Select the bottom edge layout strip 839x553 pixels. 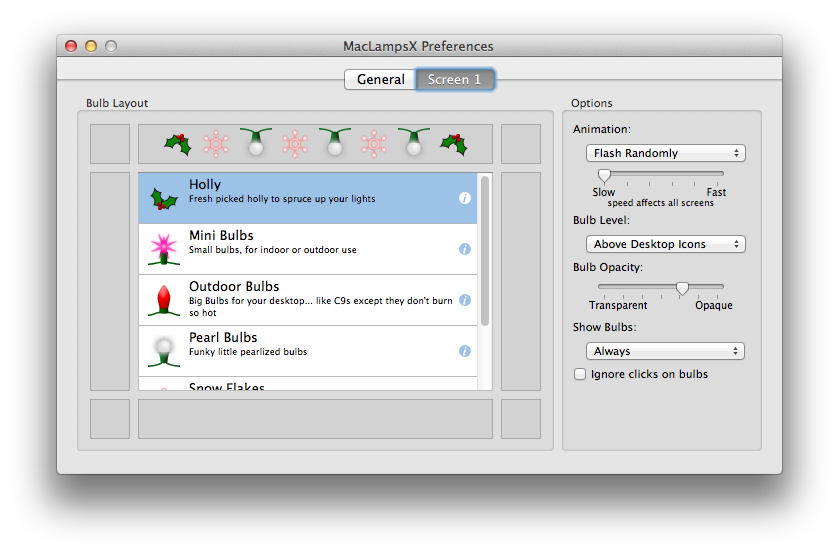(315, 419)
